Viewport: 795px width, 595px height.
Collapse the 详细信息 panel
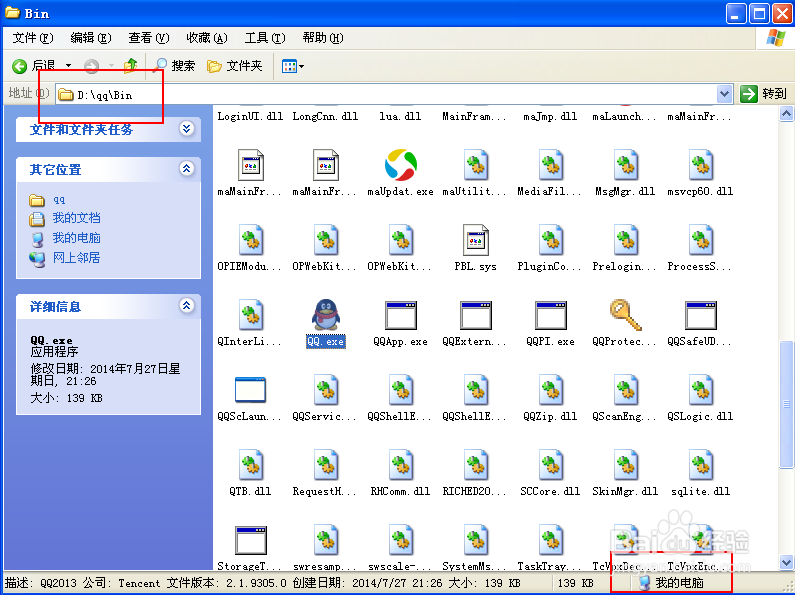pos(187,306)
